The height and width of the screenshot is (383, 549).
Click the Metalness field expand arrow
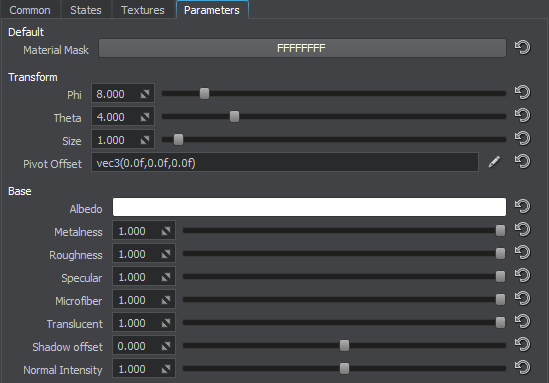pyautogui.click(x=166, y=231)
